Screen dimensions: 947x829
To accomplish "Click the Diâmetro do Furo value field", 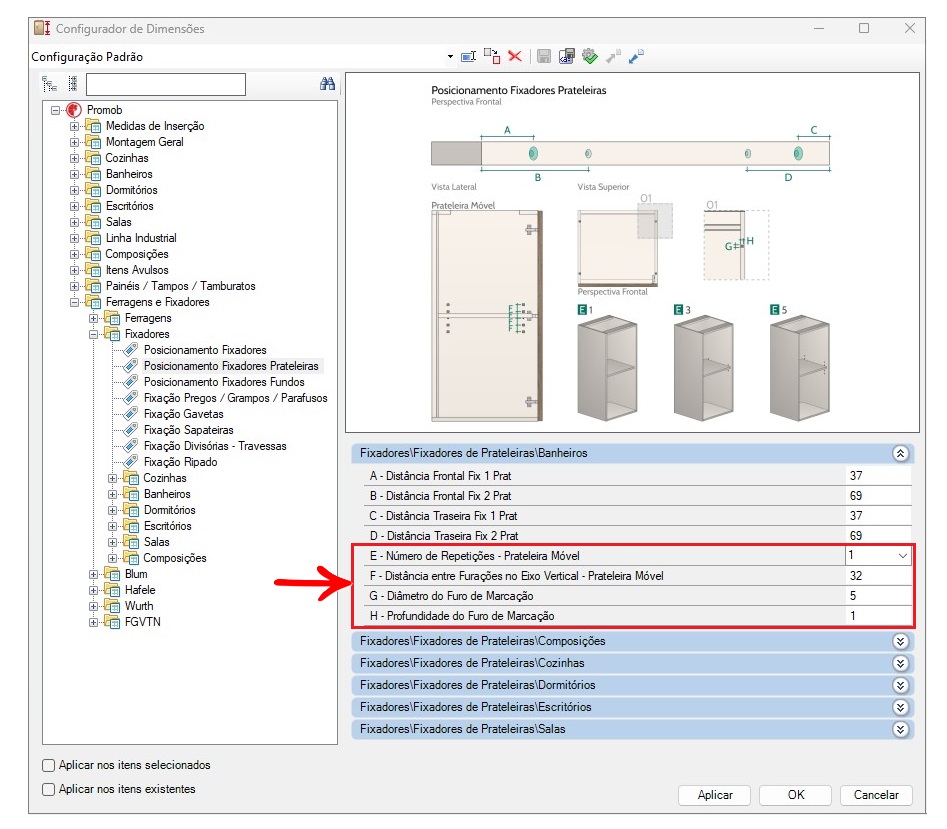I will (878, 596).
